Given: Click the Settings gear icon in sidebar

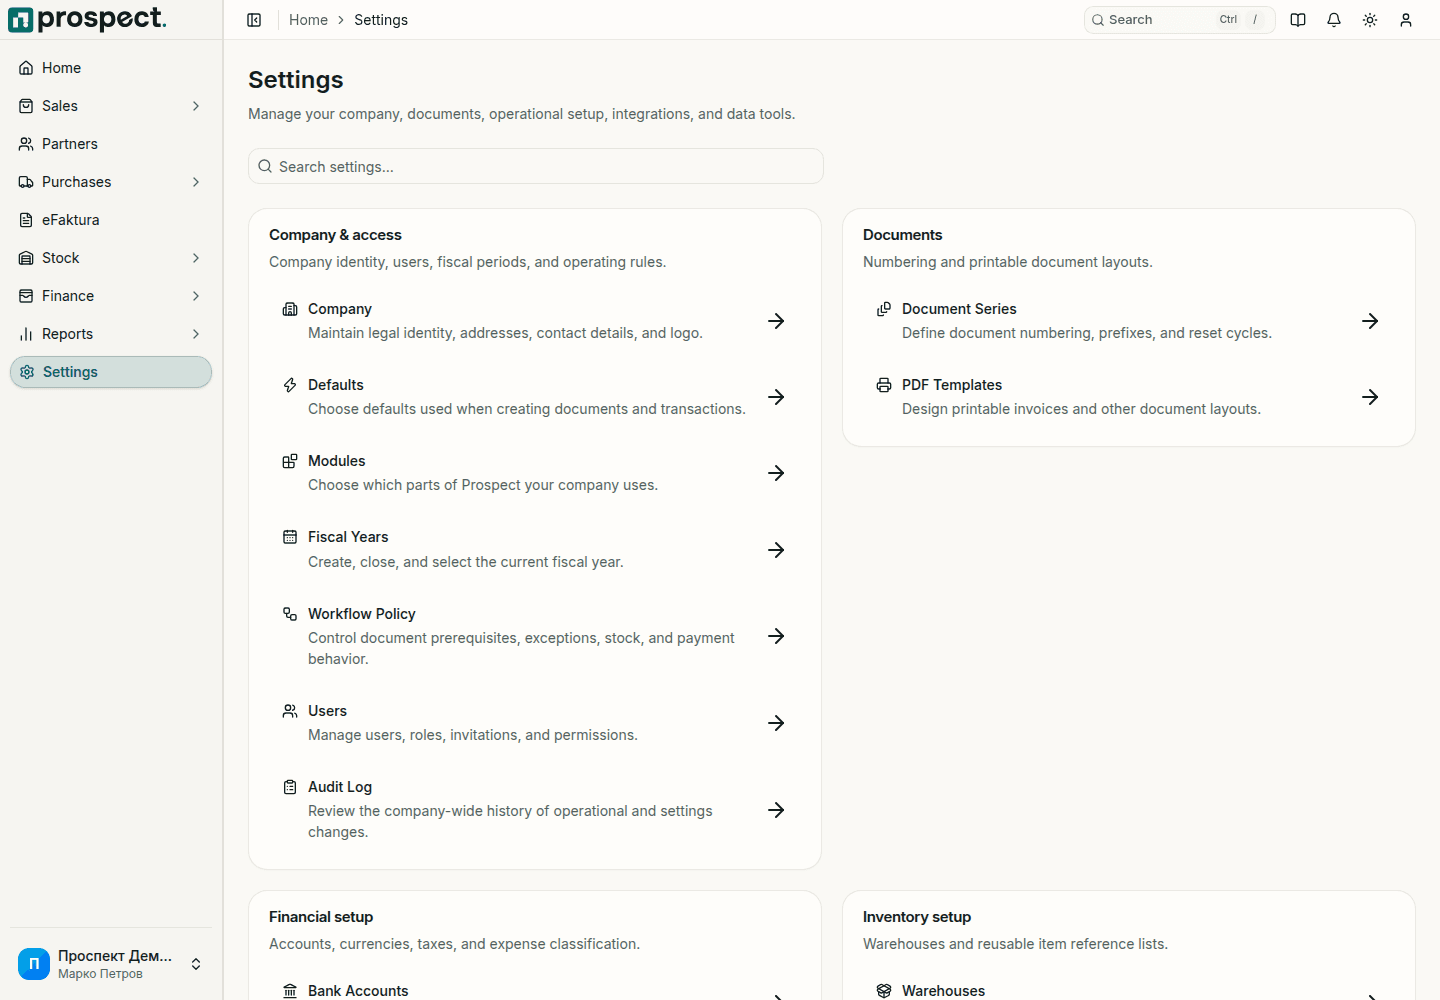Looking at the screenshot, I should click(x=27, y=372).
